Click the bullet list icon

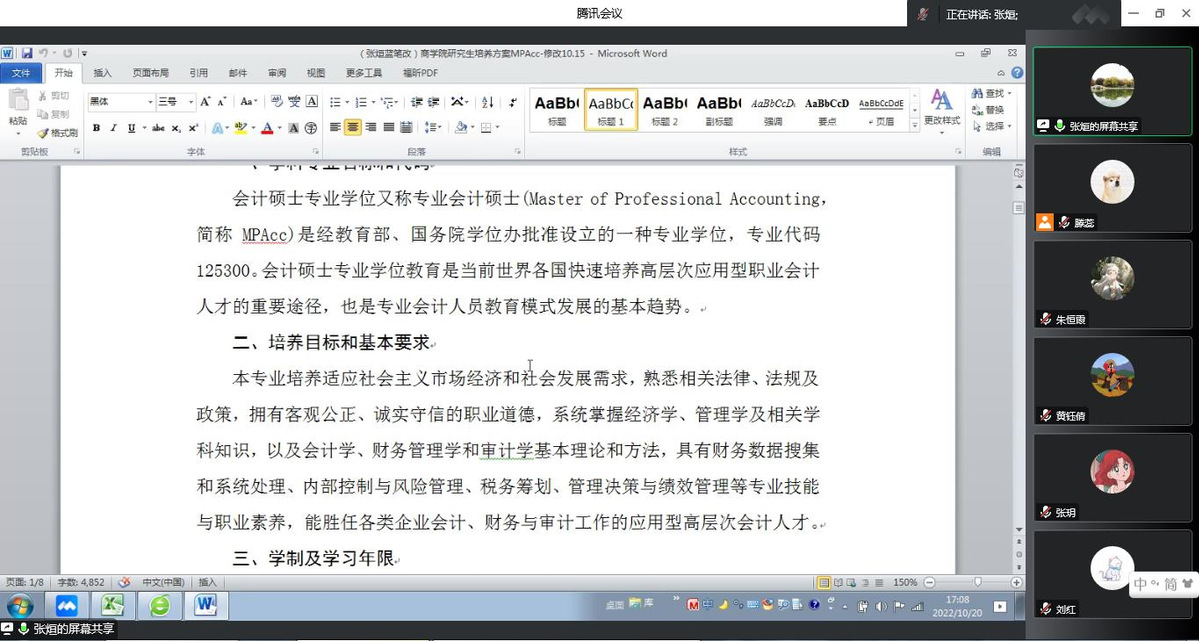337,102
